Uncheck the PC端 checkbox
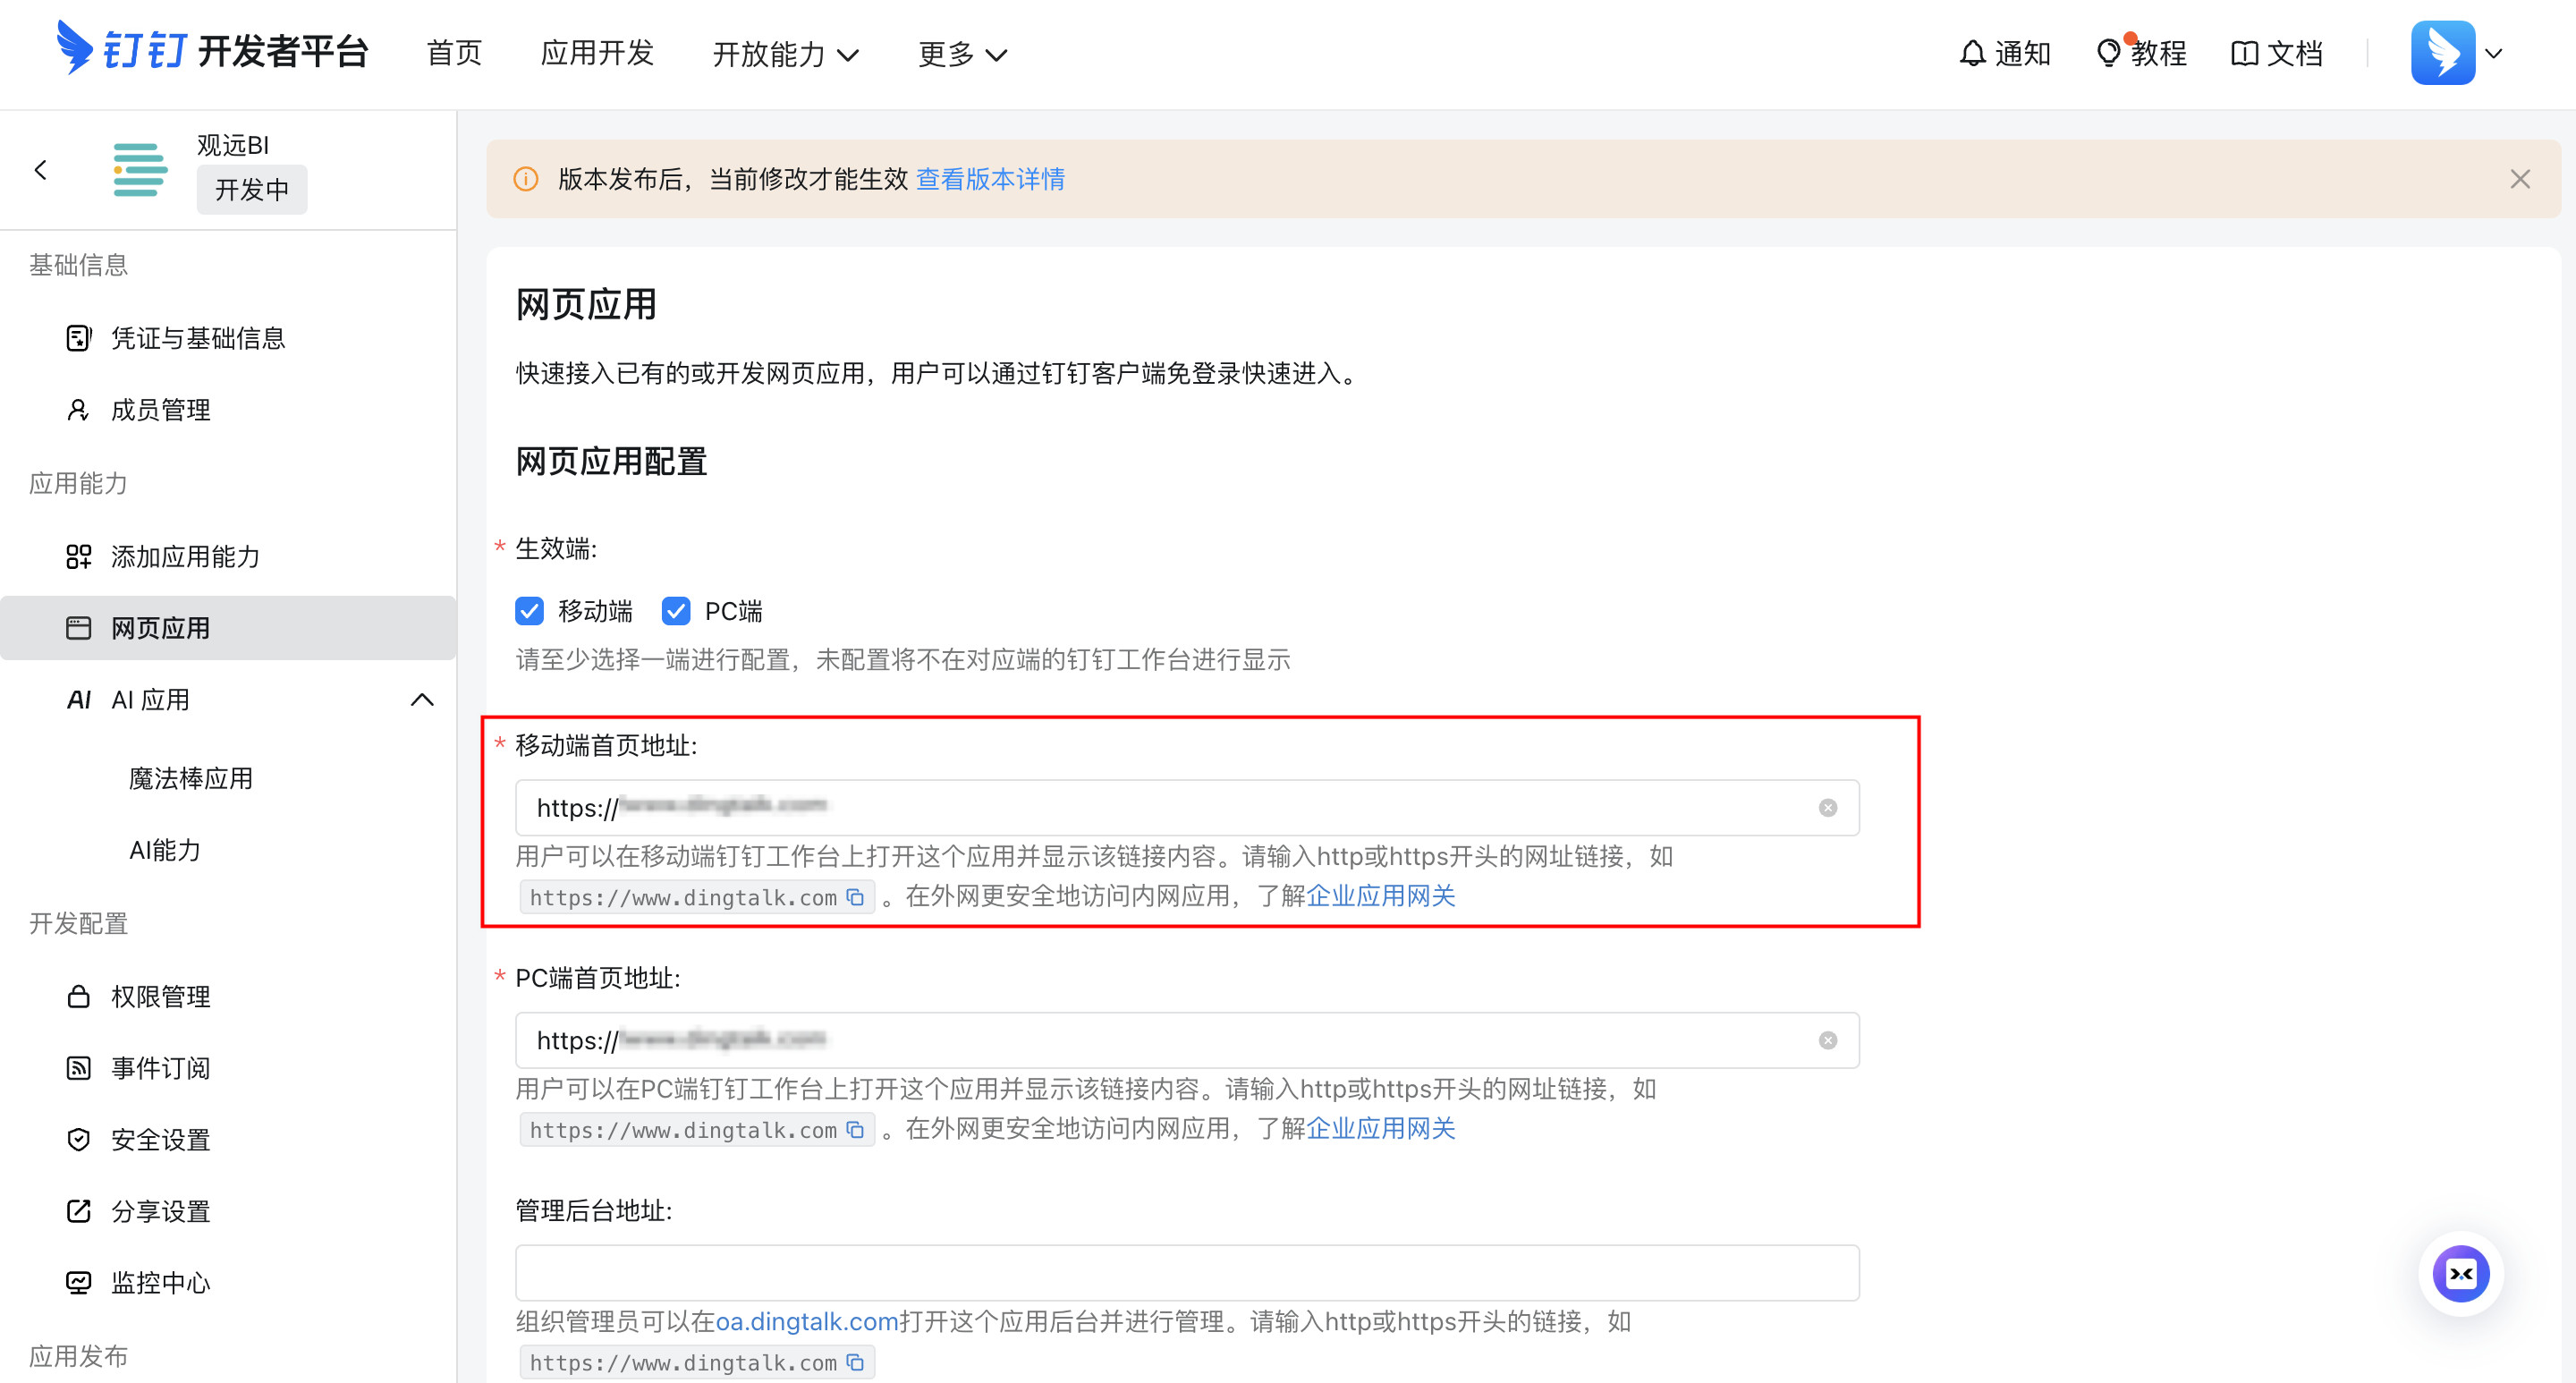The width and height of the screenshot is (2576, 1383). tap(676, 611)
